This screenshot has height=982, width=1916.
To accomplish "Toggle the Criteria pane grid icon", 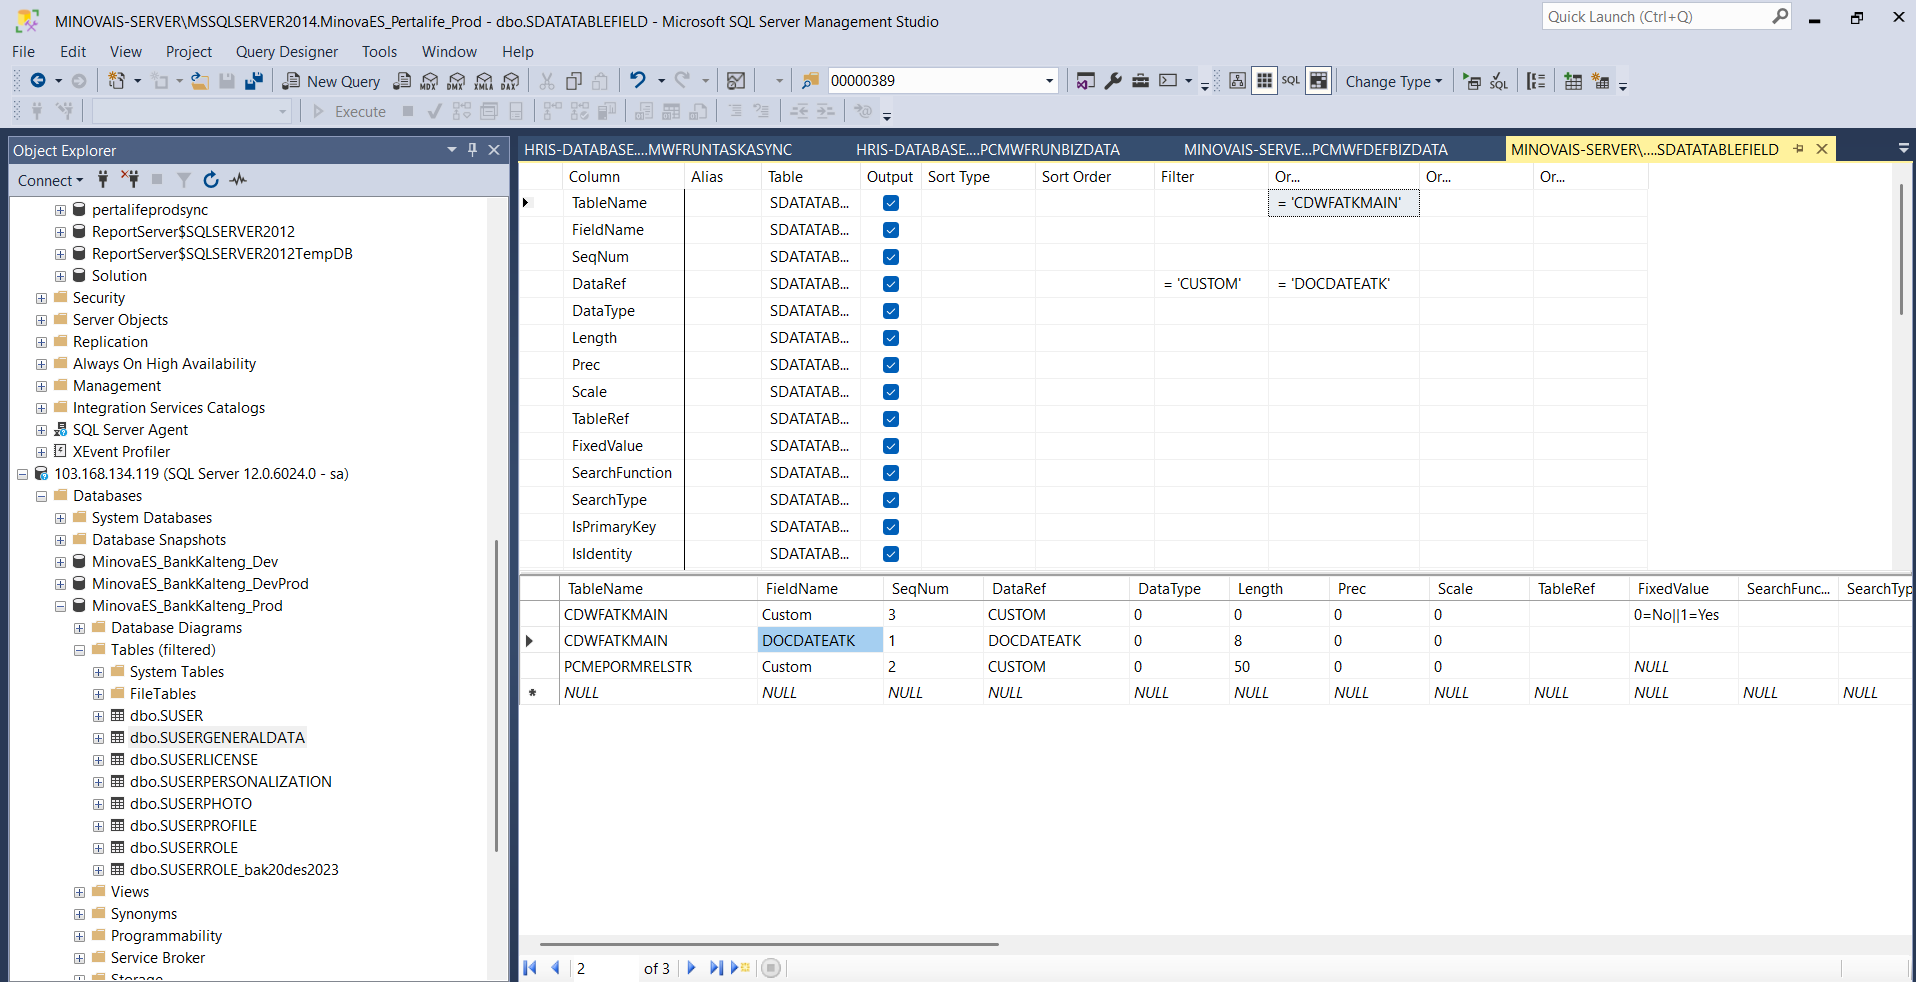I will pyautogui.click(x=1265, y=81).
